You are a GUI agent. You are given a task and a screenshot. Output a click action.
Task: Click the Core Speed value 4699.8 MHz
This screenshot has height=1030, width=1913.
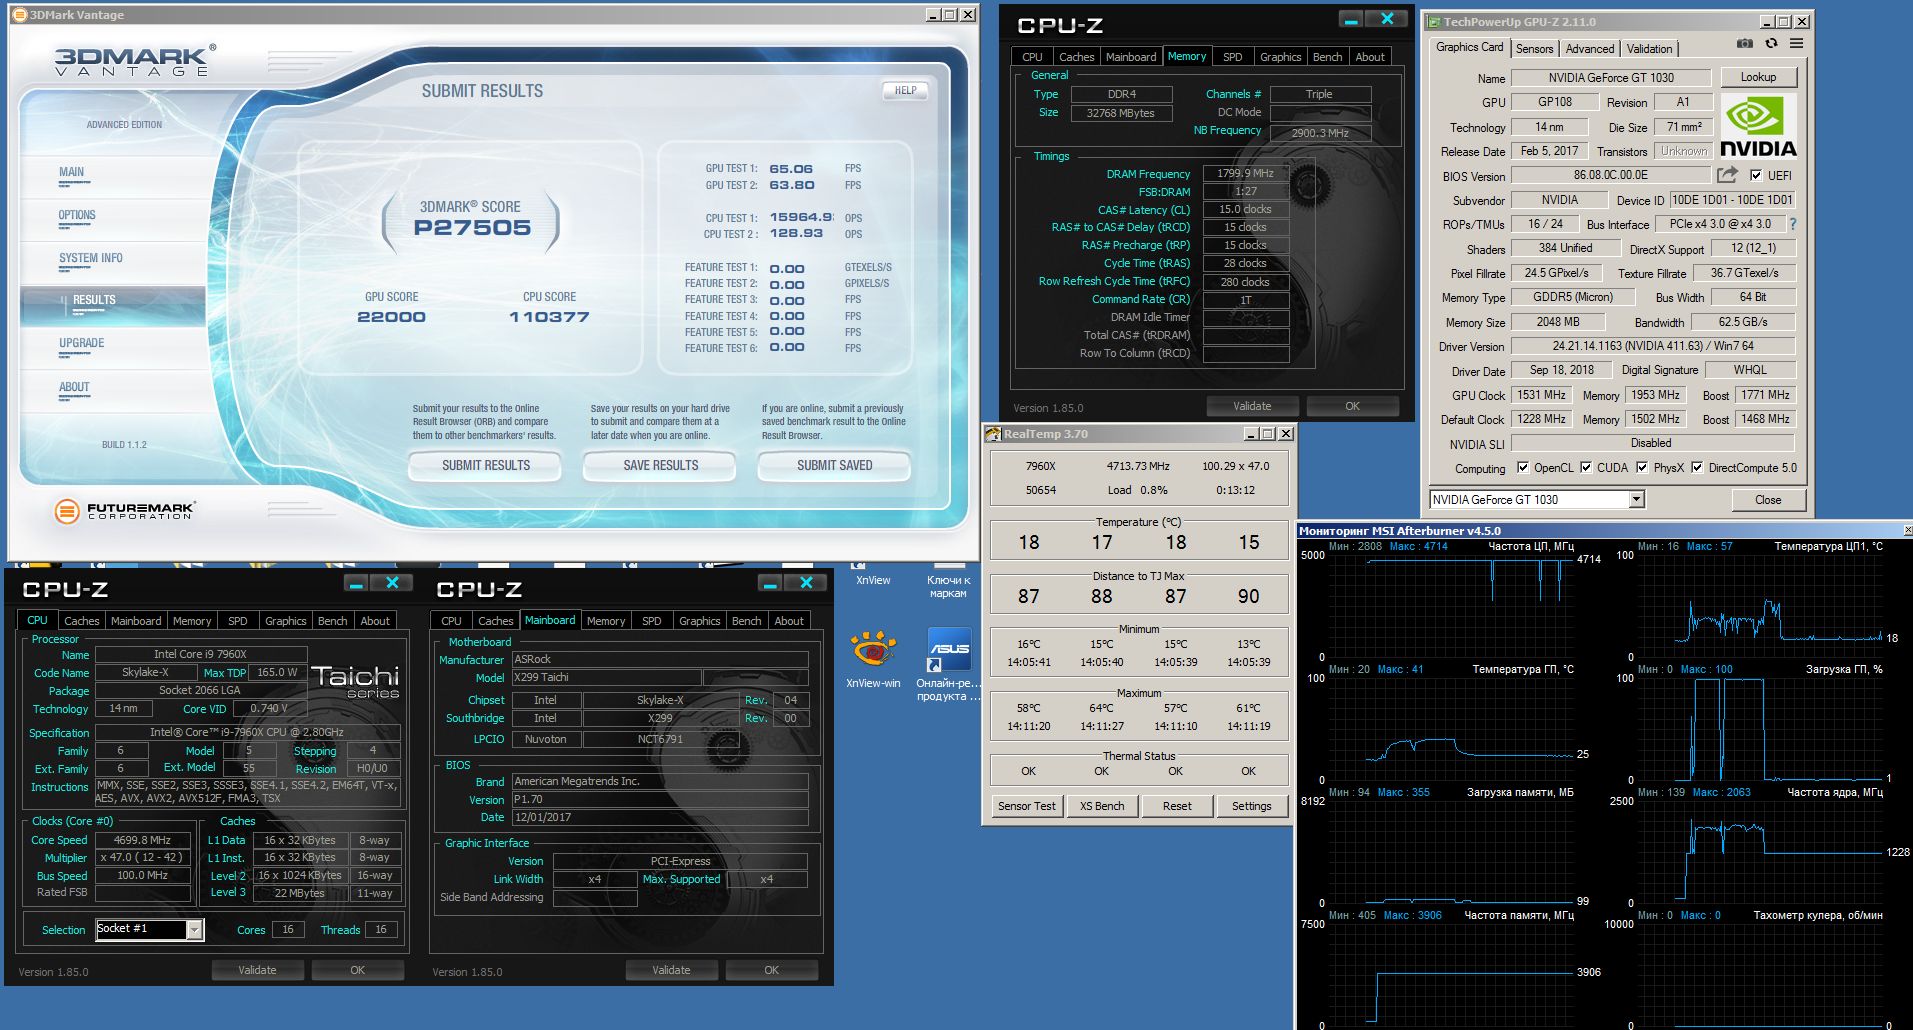pos(142,840)
